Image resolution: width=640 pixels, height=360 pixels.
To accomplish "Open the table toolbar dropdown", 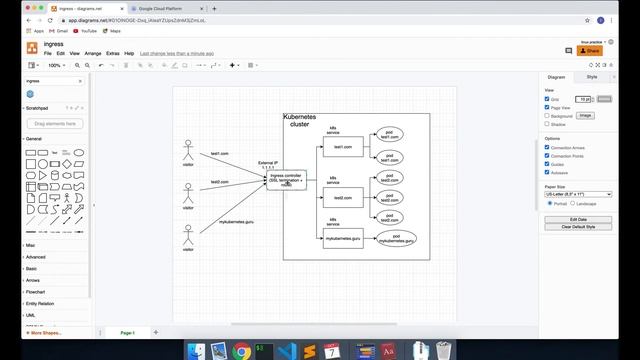I will (x=253, y=65).
